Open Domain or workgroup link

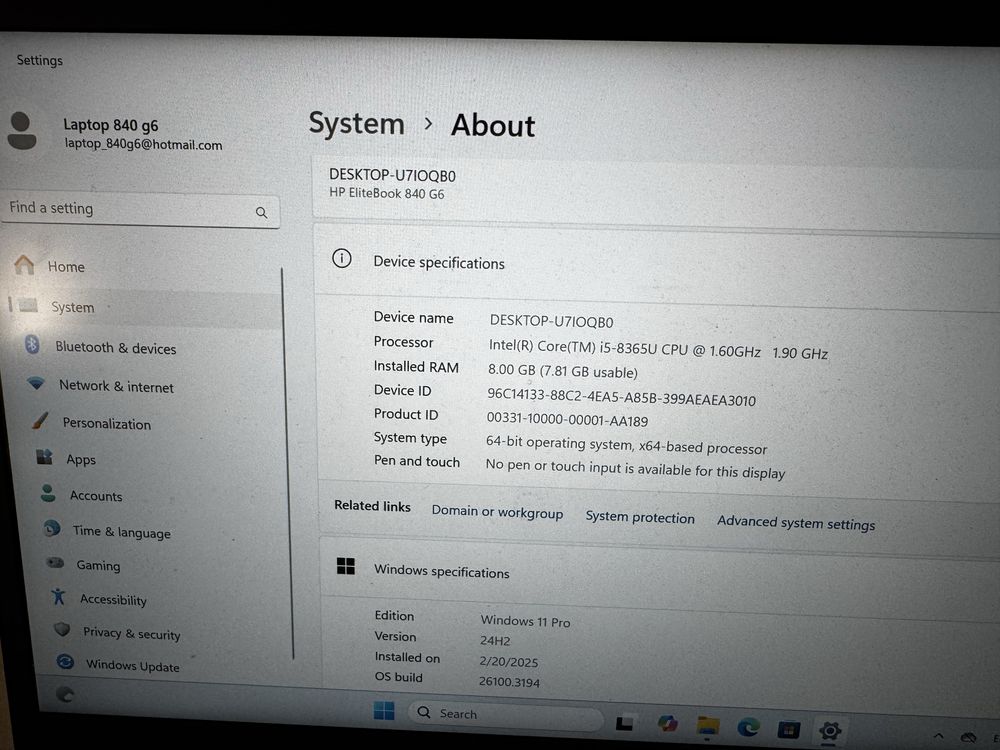click(497, 512)
